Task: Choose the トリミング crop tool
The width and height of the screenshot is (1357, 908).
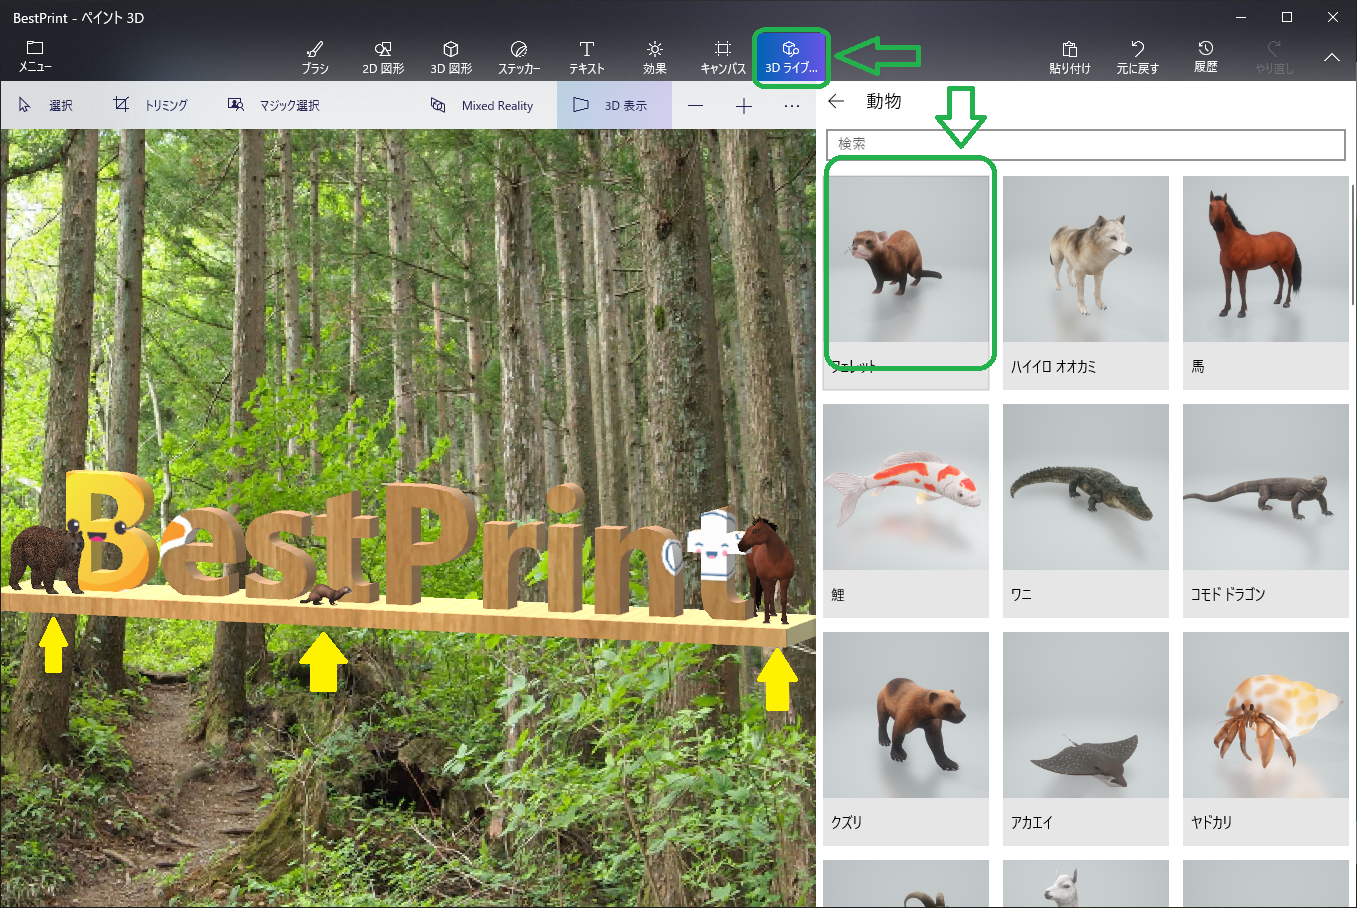Action: click(150, 105)
